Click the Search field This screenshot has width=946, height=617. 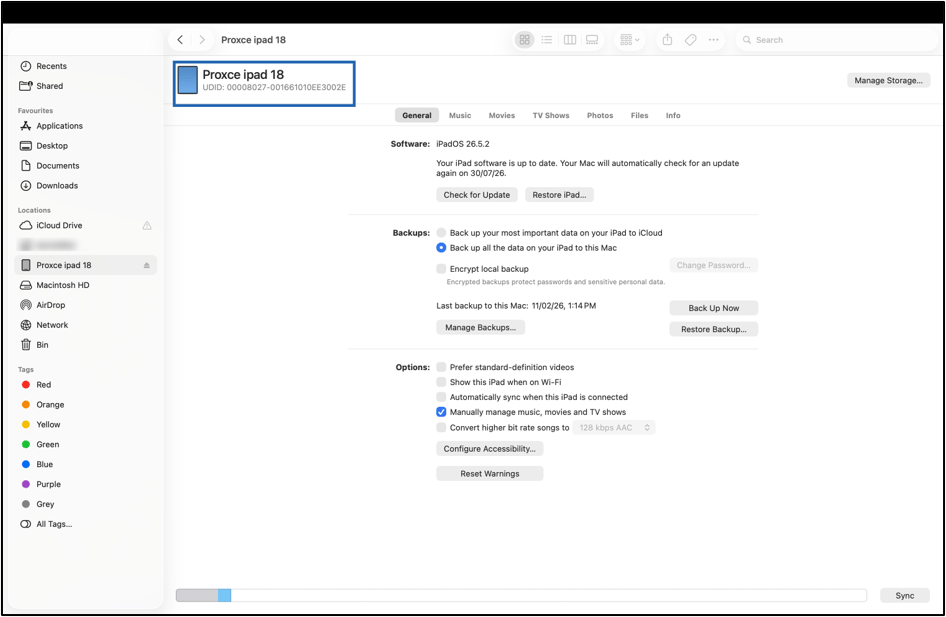click(836, 40)
